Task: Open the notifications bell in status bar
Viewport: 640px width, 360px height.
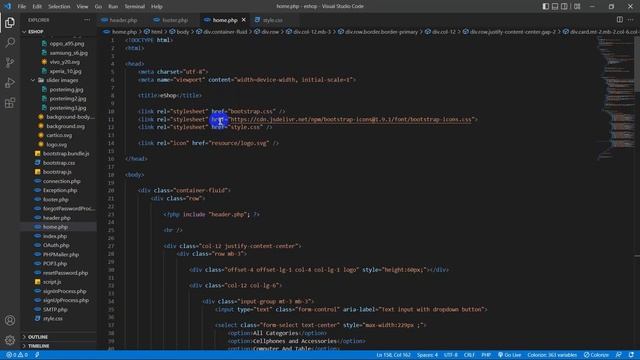Action: (631, 355)
